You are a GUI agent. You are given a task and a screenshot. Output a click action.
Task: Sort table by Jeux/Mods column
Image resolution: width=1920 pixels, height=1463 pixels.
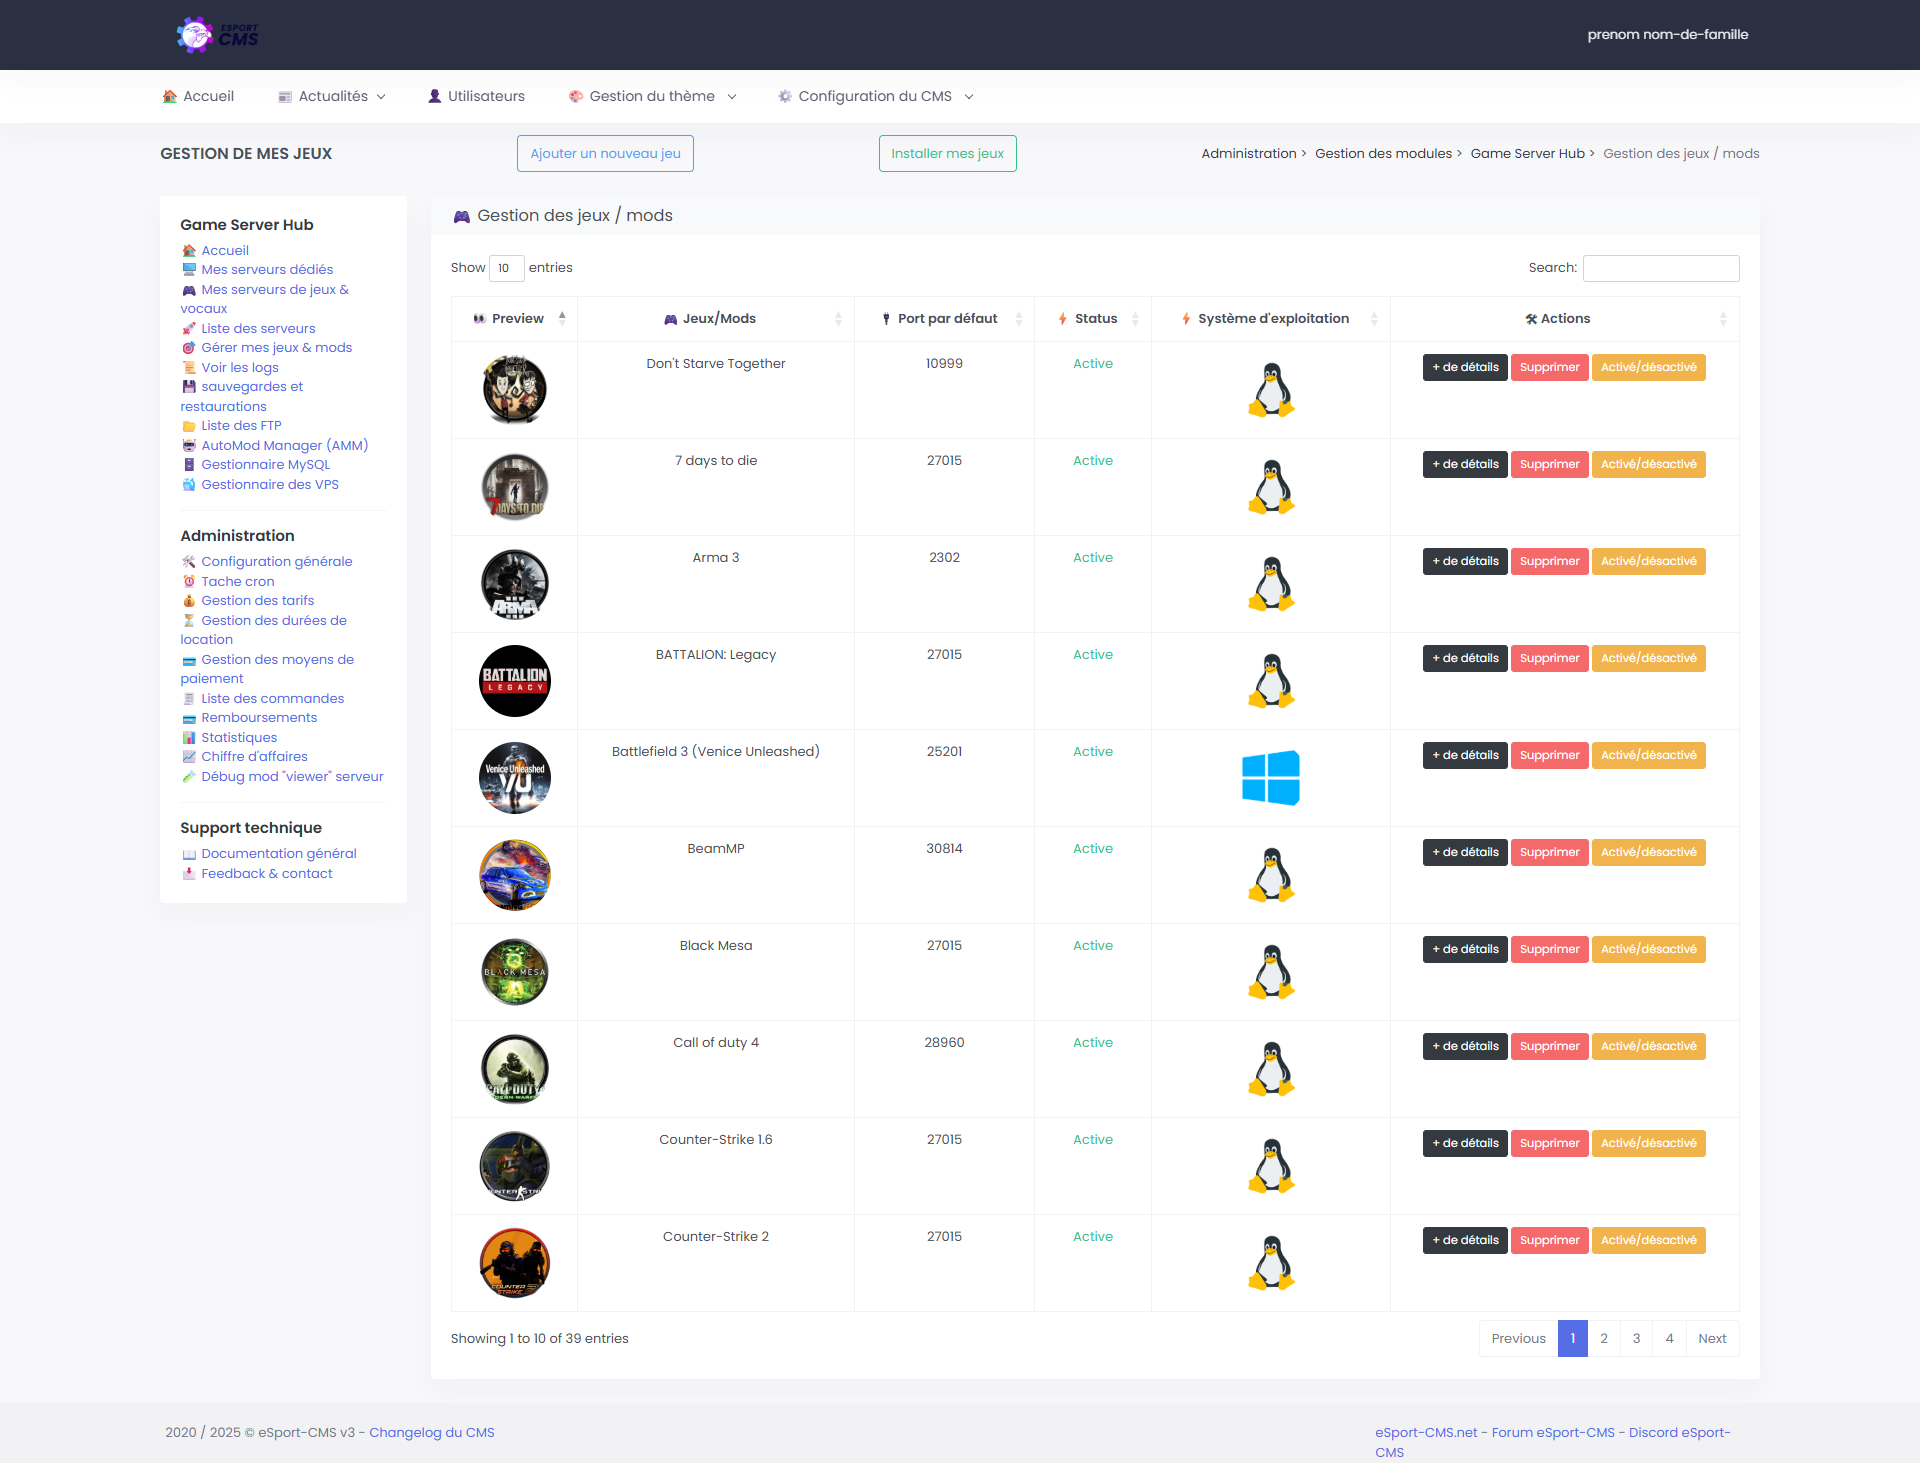[x=716, y=319]
